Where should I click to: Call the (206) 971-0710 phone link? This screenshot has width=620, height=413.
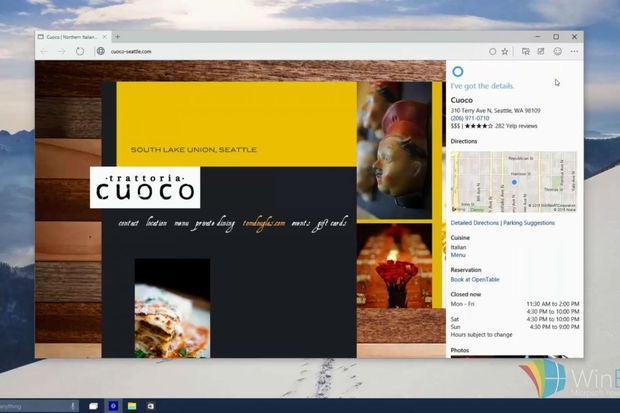(x=470, y=118)
